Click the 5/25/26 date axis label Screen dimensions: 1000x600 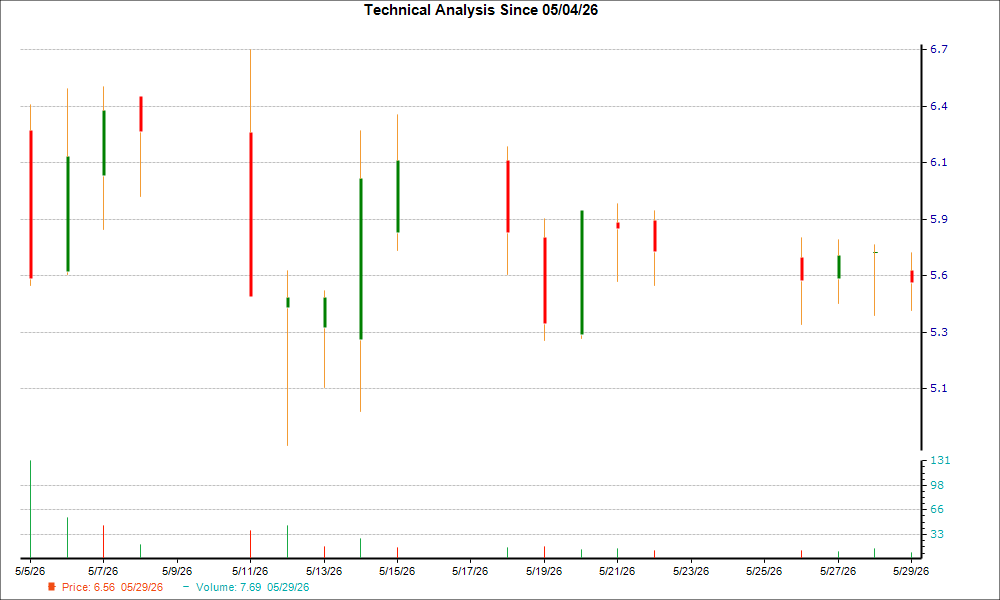(764, 571)
